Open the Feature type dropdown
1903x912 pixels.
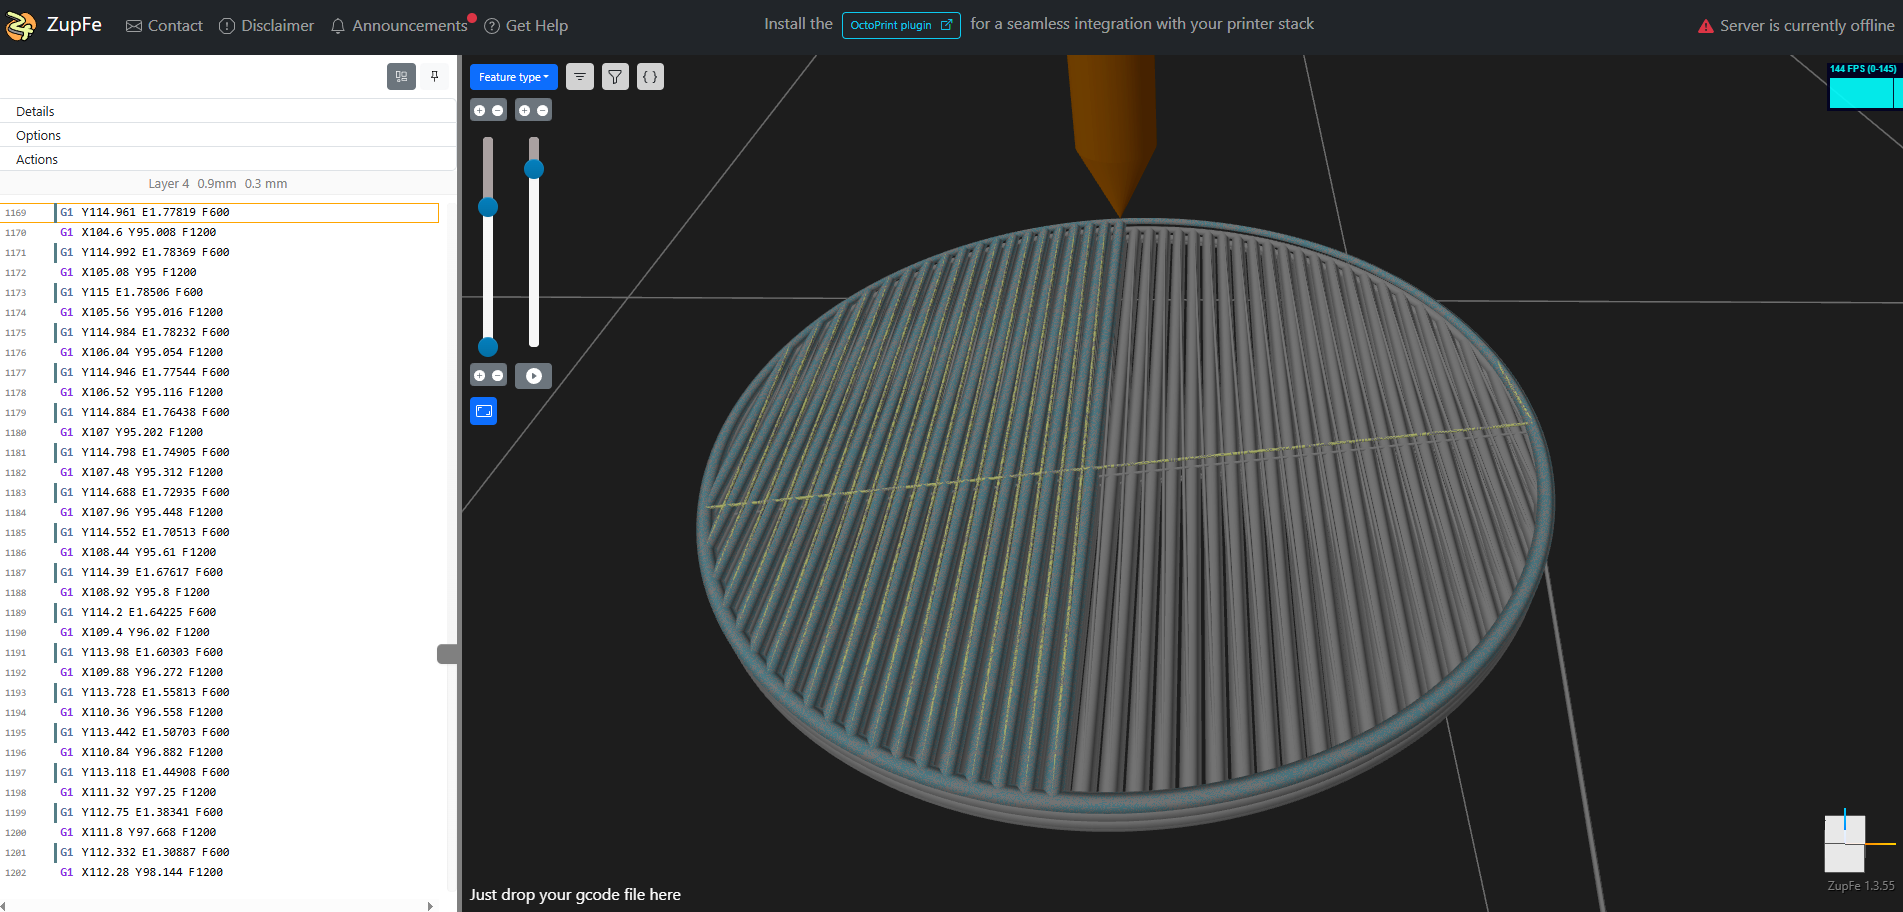click(514, 77)
